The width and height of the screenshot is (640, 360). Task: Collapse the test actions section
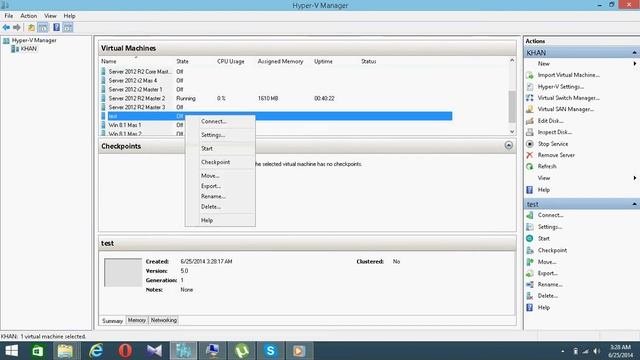[x=634, y=204]
